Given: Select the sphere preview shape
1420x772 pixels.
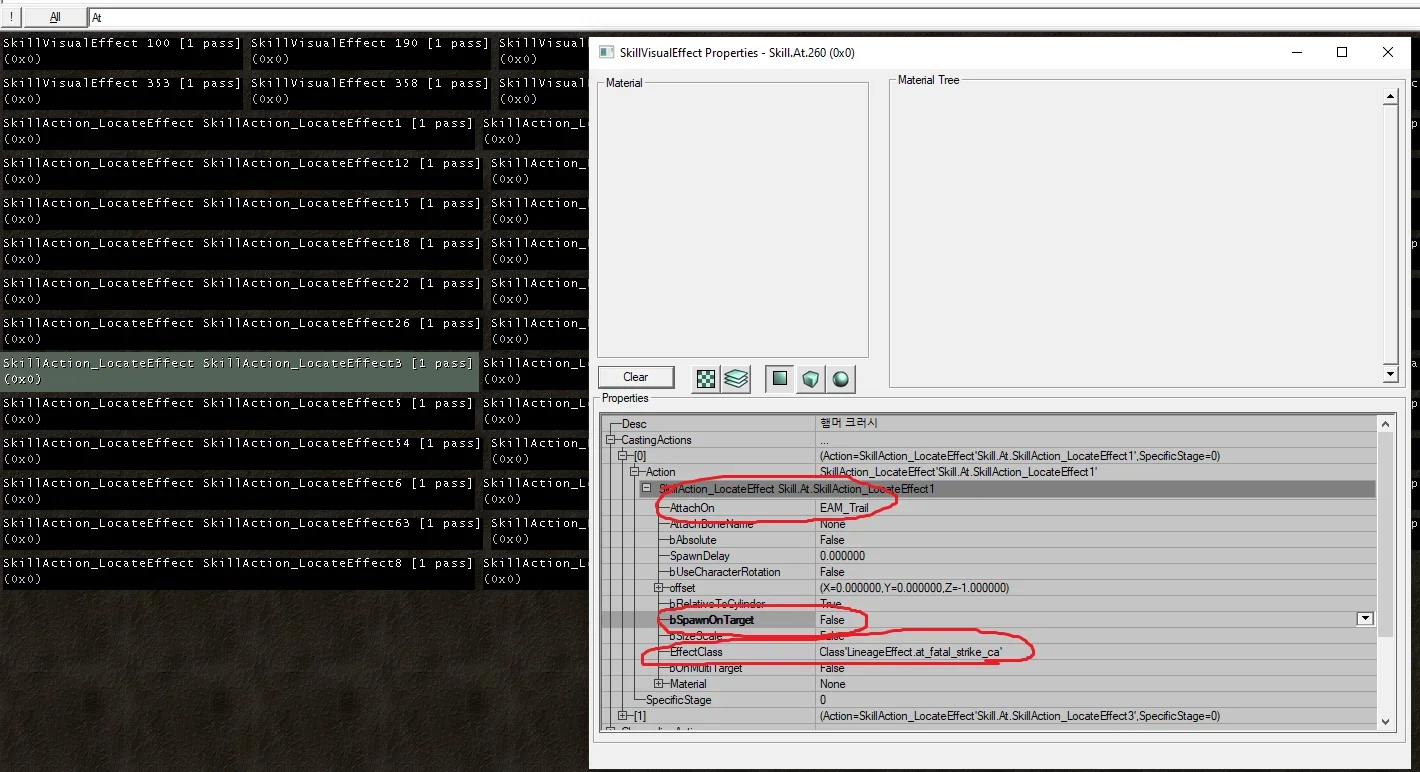Looking at the screenshot, I should coord(840,379).
